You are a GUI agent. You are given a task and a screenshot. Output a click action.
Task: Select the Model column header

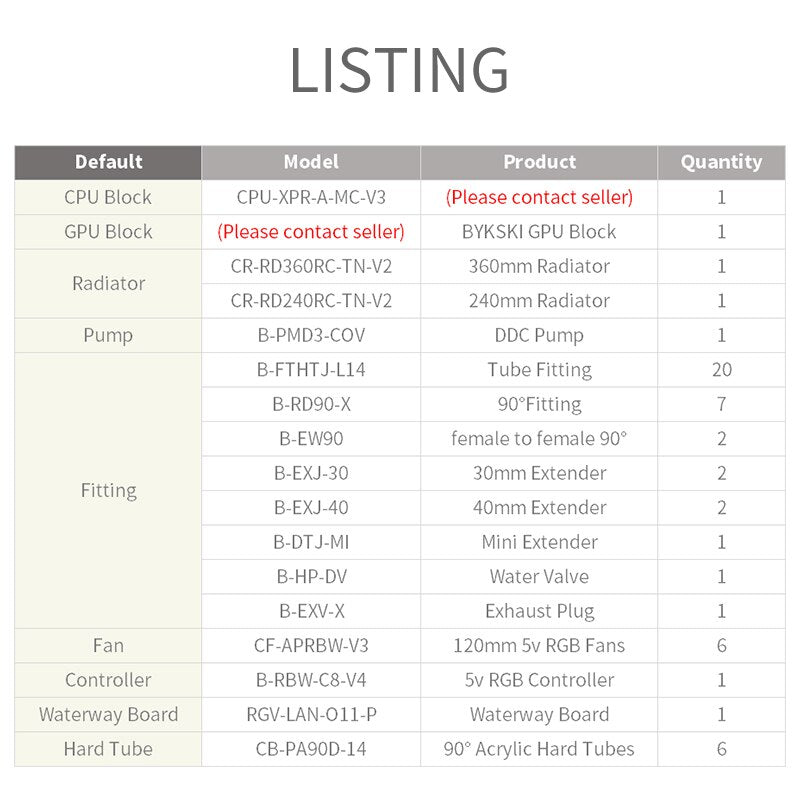tap(311, 162)
